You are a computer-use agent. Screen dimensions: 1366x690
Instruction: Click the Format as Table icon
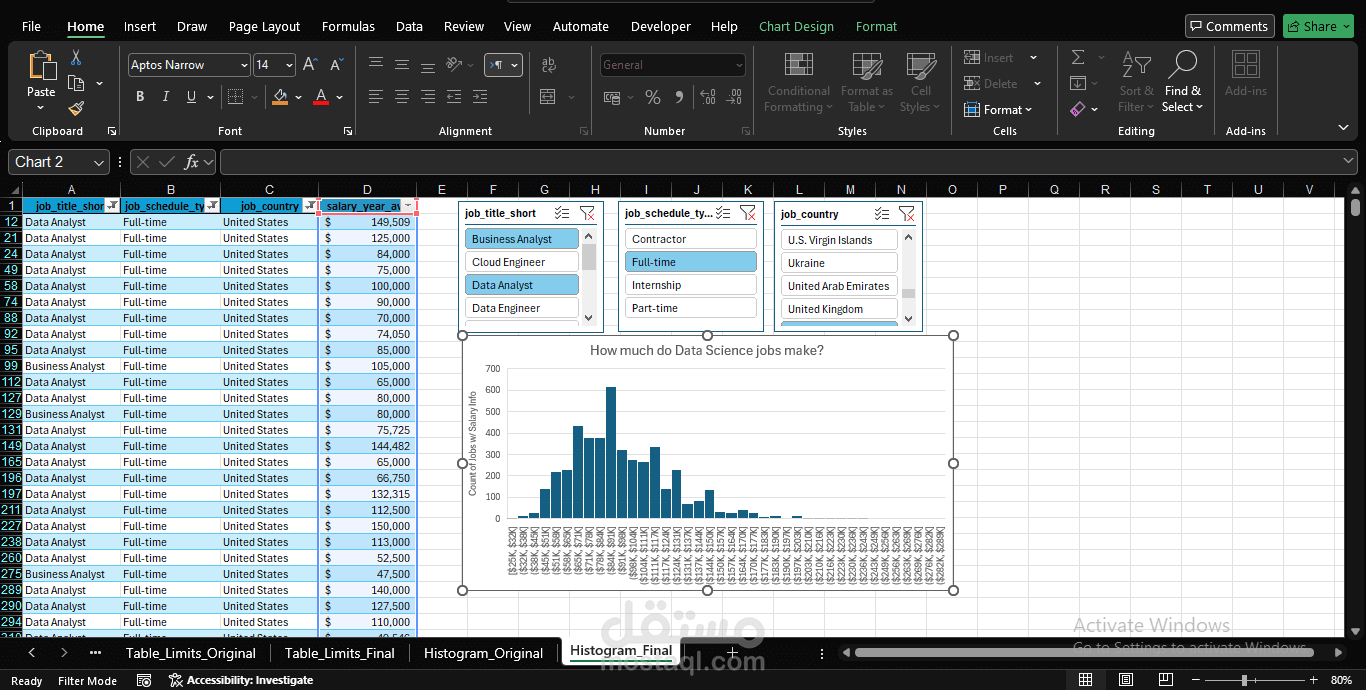point(866,63)
